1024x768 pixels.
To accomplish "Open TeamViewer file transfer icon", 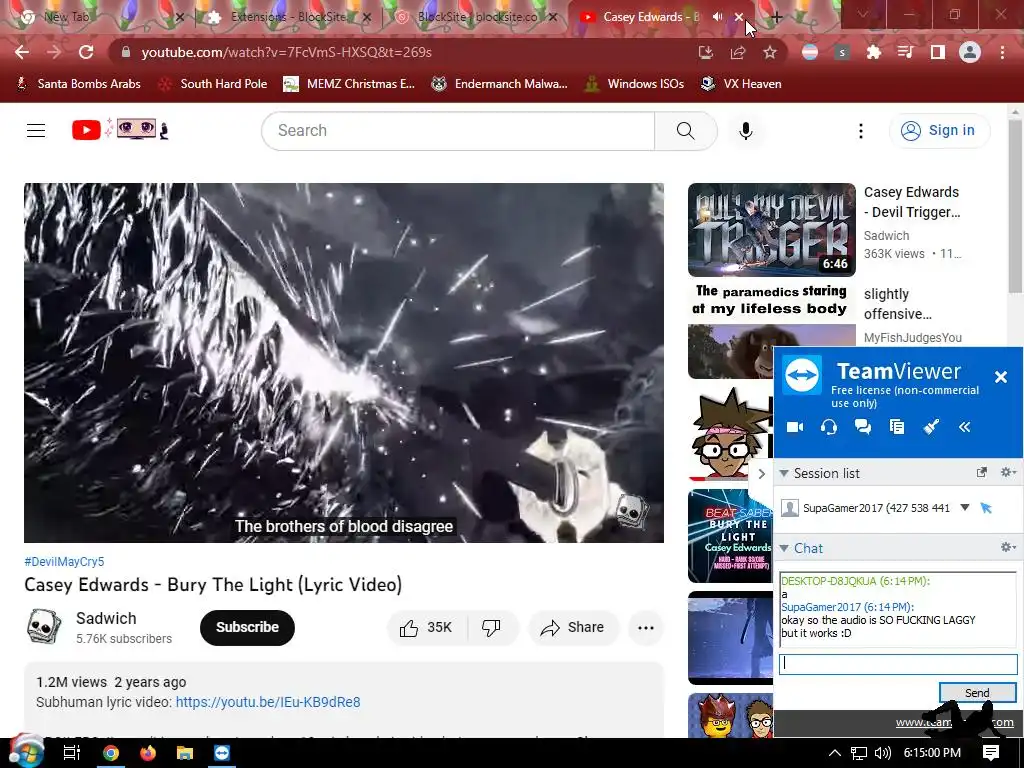I will point(897,427).
